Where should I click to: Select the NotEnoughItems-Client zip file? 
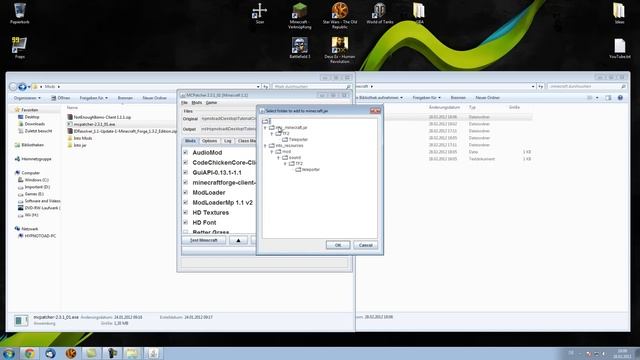tap(99, 117)
